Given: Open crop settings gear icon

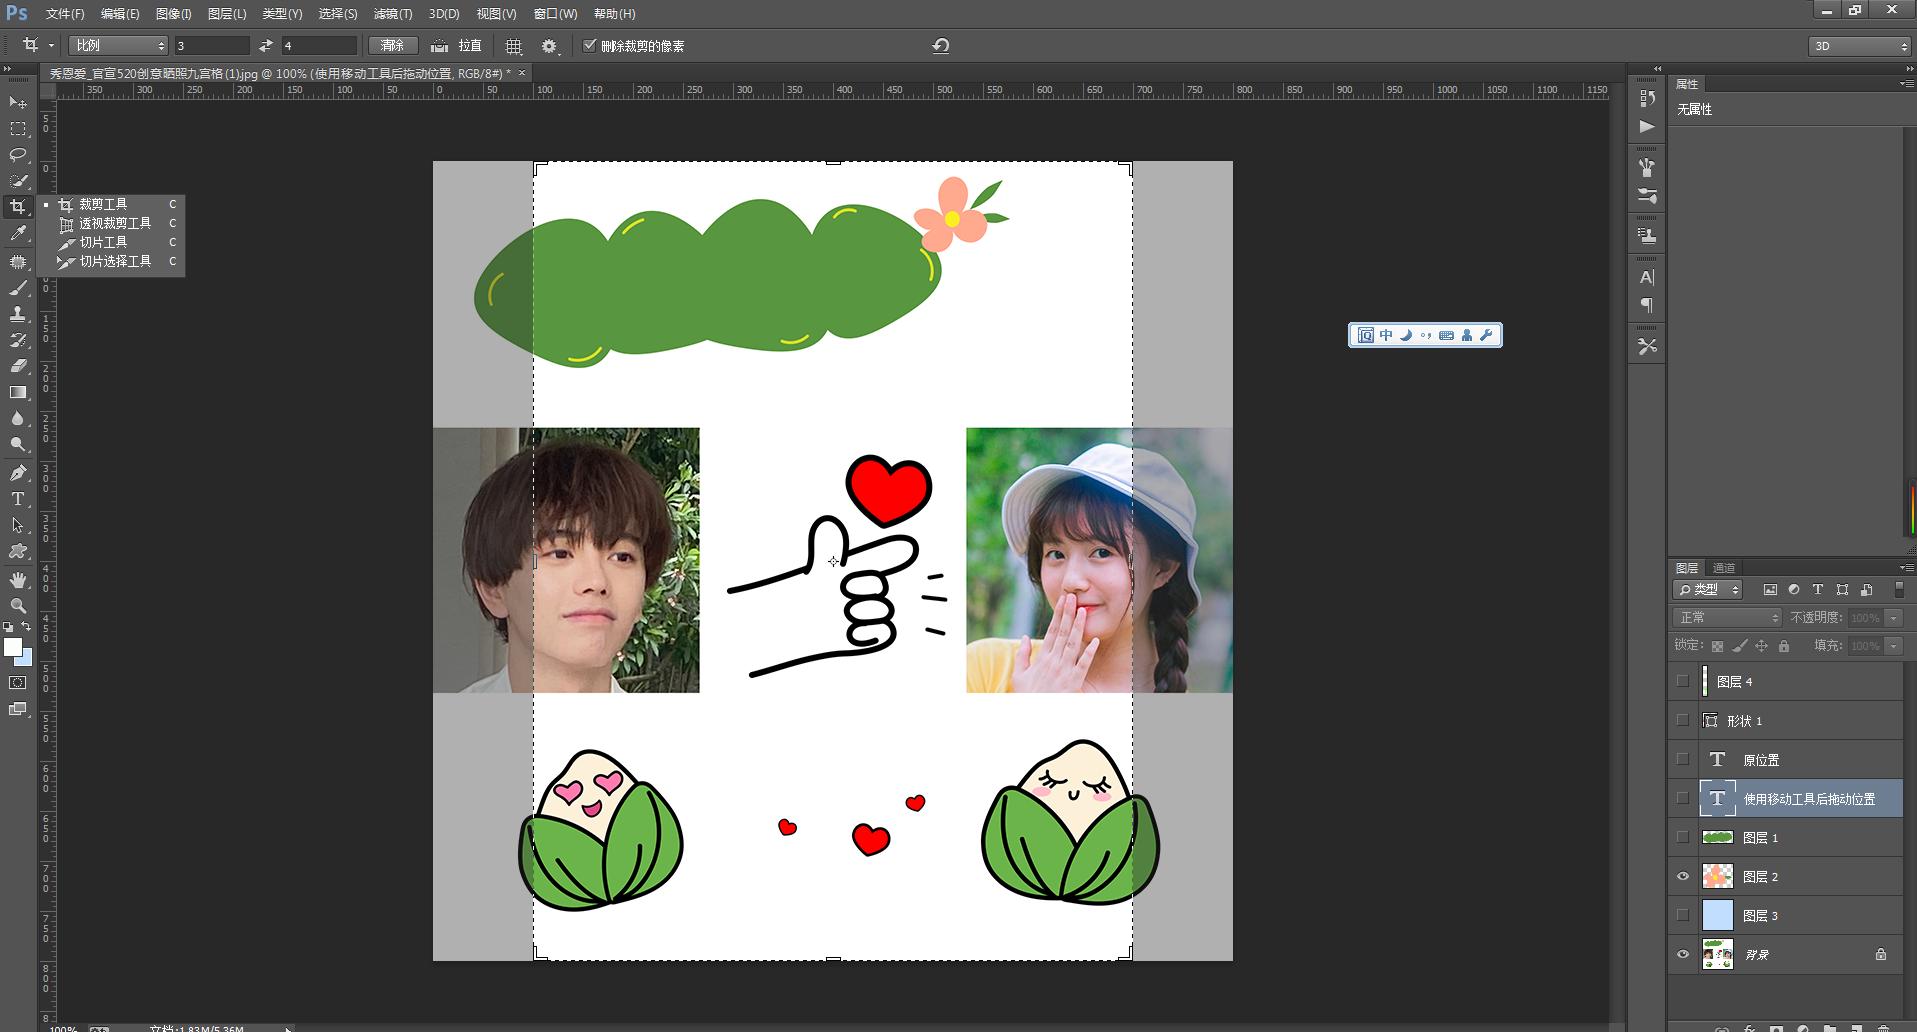Looking at the screenshot, I should click(549, 46).
